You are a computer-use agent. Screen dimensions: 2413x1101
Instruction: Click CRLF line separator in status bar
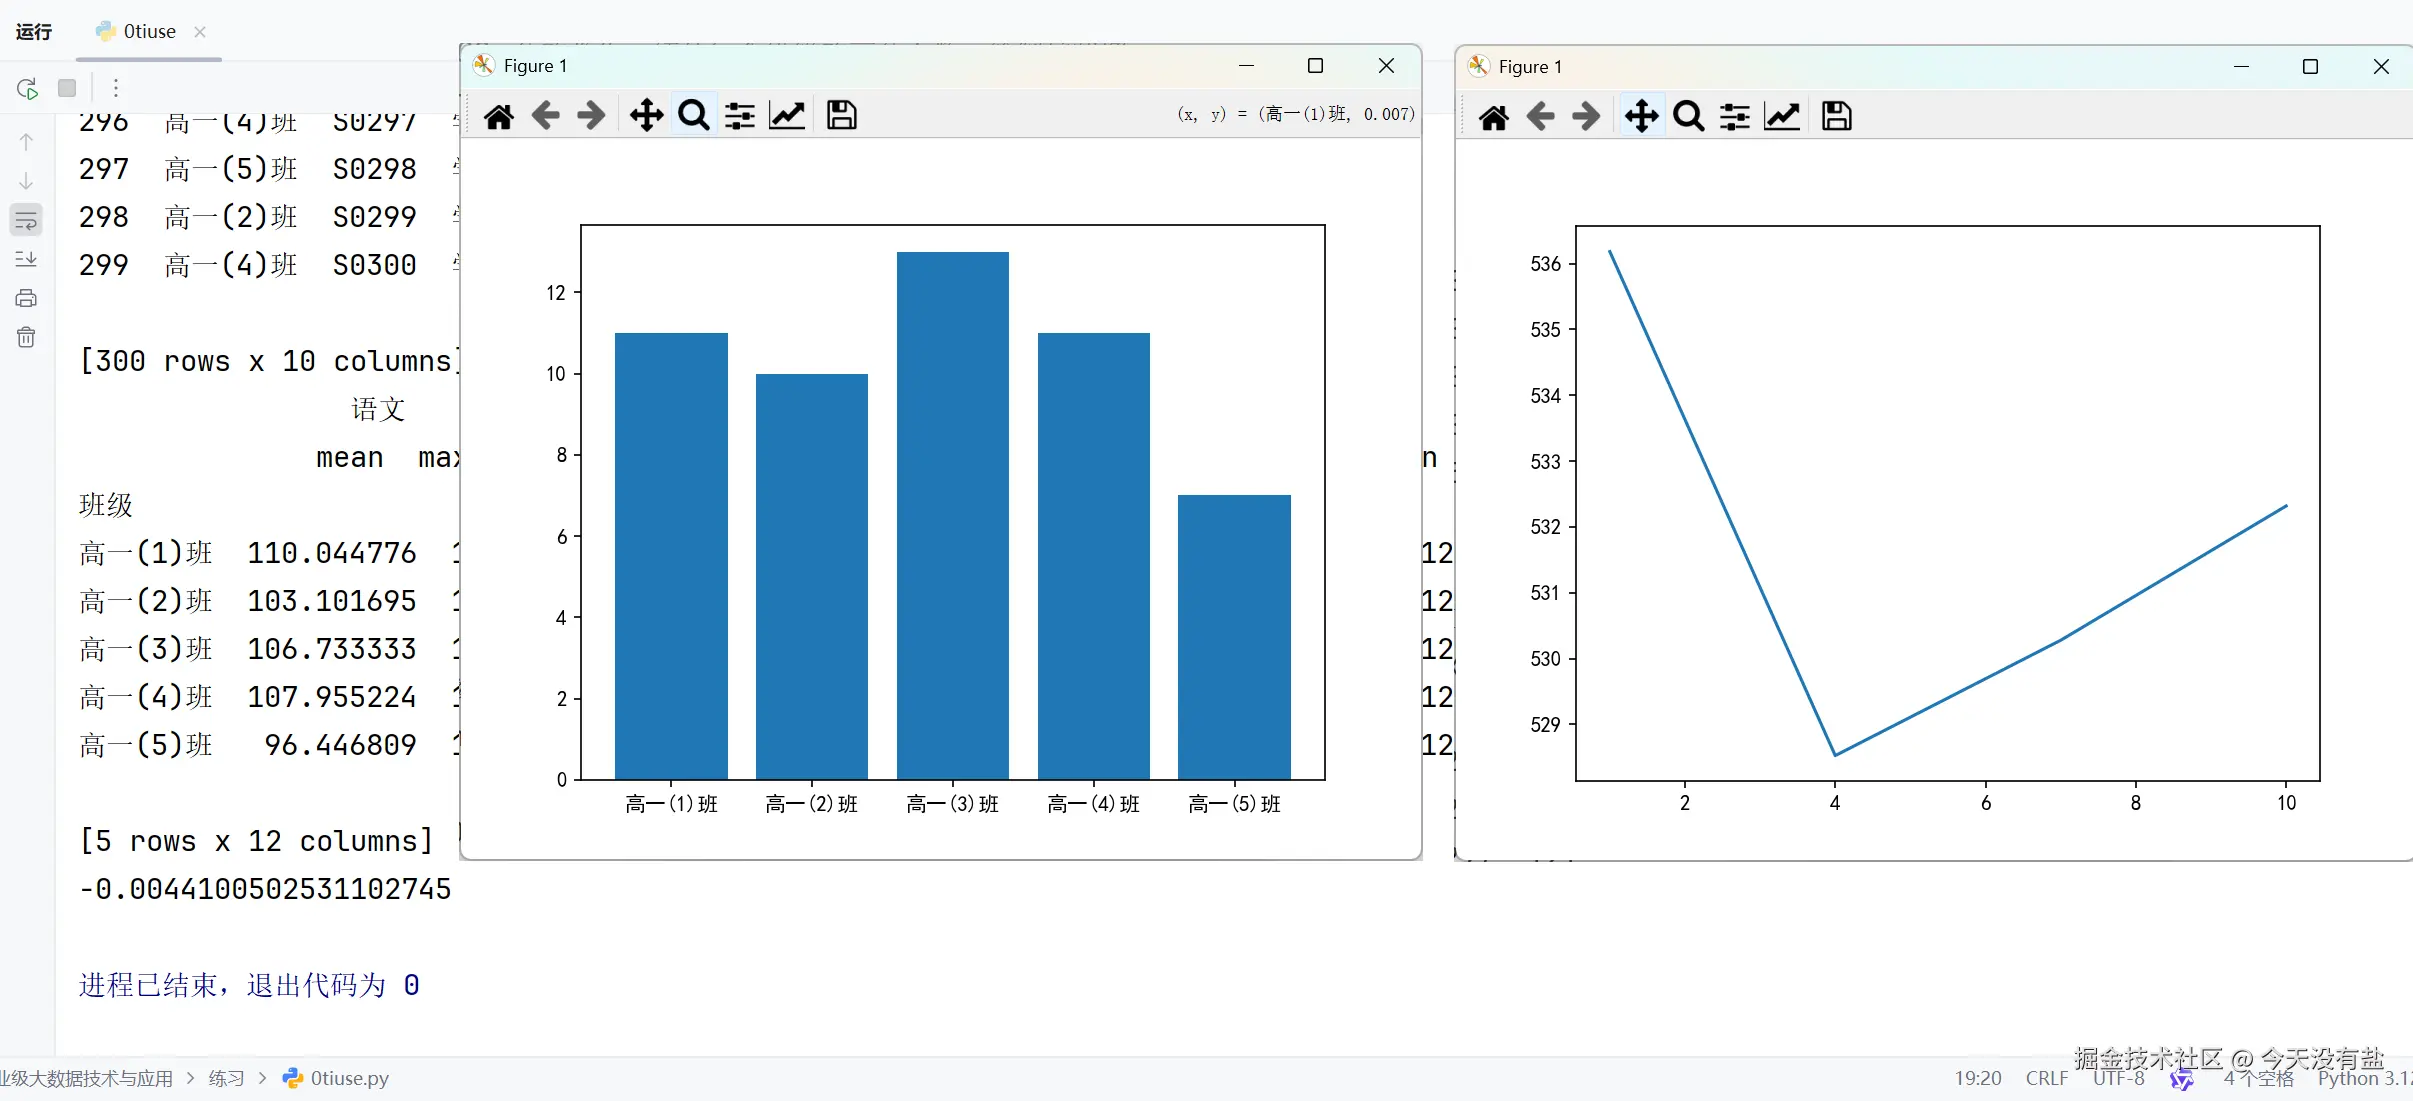2046,1078
